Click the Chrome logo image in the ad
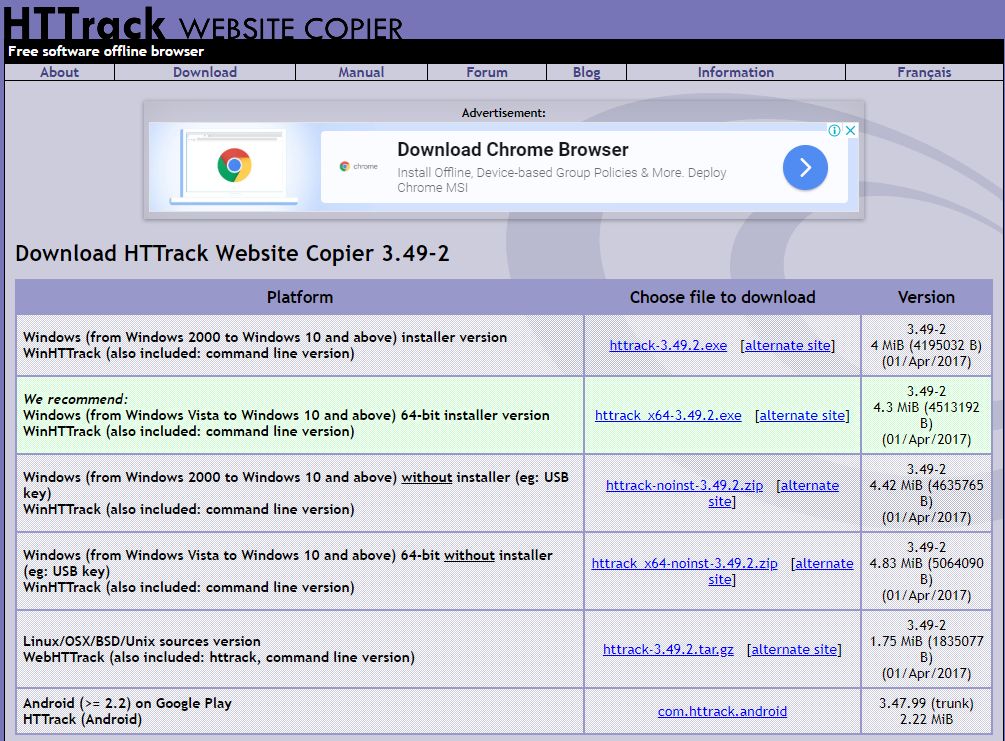 (234, 165)
